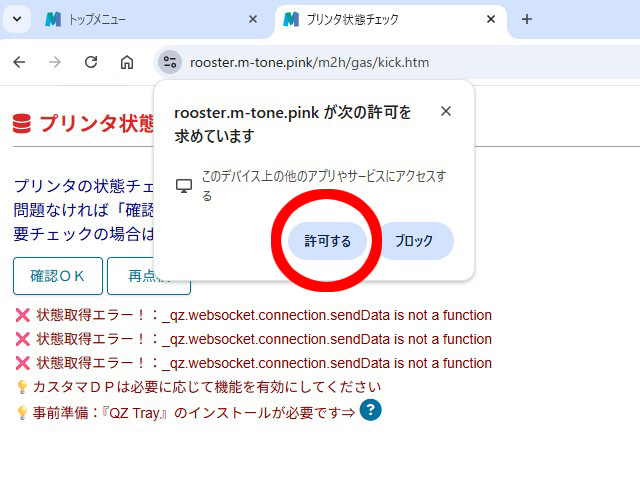Screen dimensions: 640x500
Task: Click the forward arrow icon
Action: 55,62
